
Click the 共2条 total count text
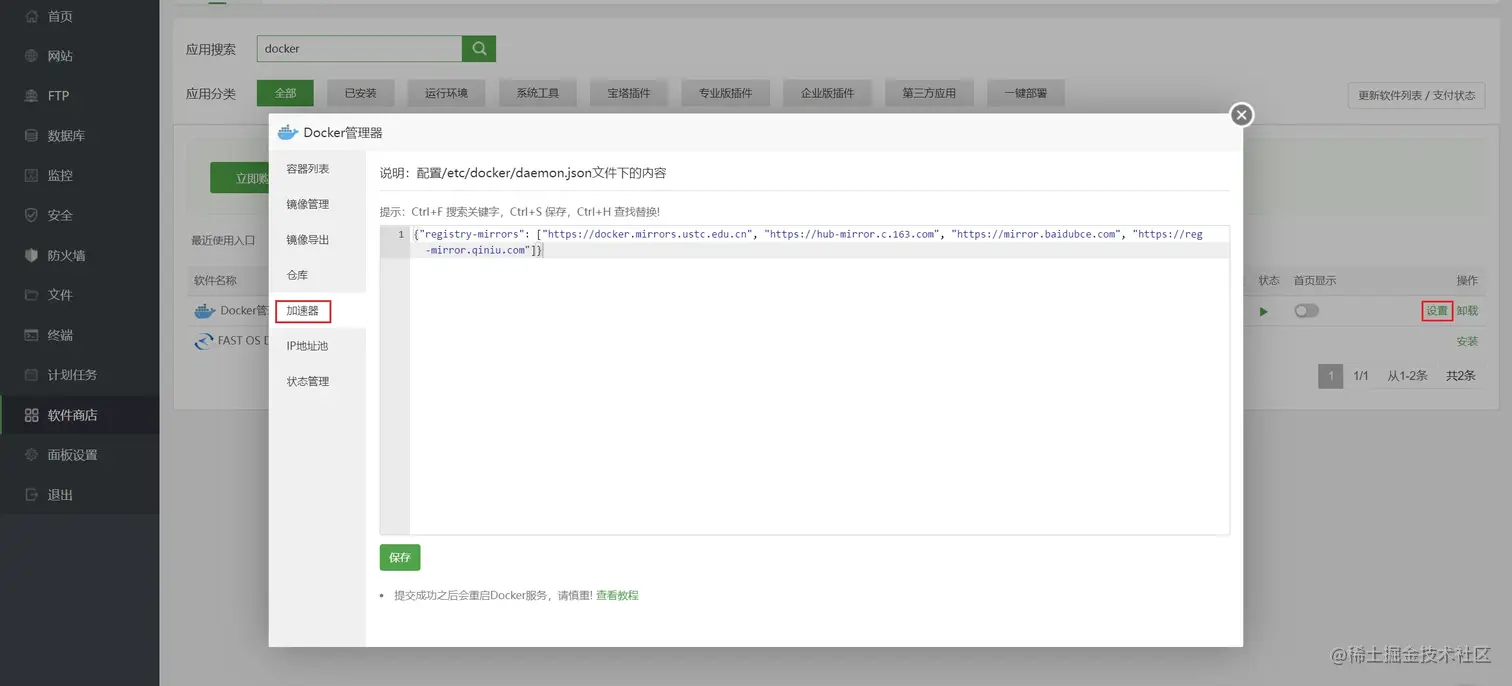pyautogui.click(x=1460, y=376)
